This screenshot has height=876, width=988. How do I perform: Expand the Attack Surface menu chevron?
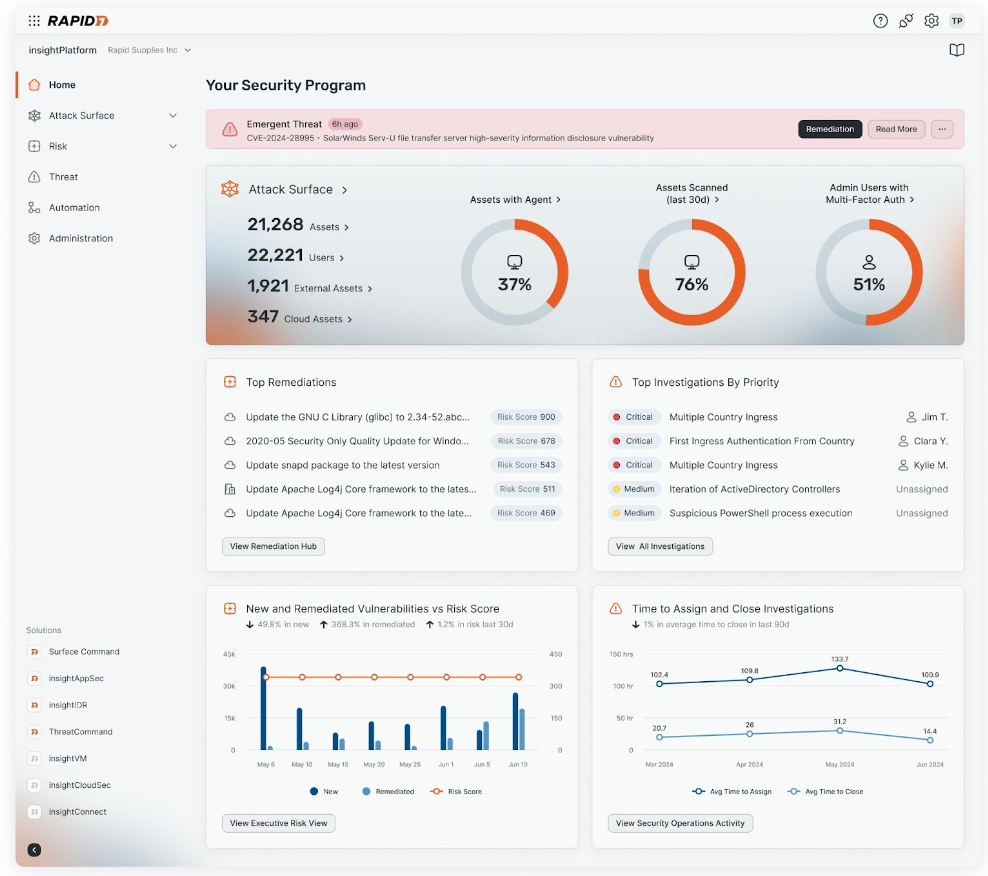[173, 116]
